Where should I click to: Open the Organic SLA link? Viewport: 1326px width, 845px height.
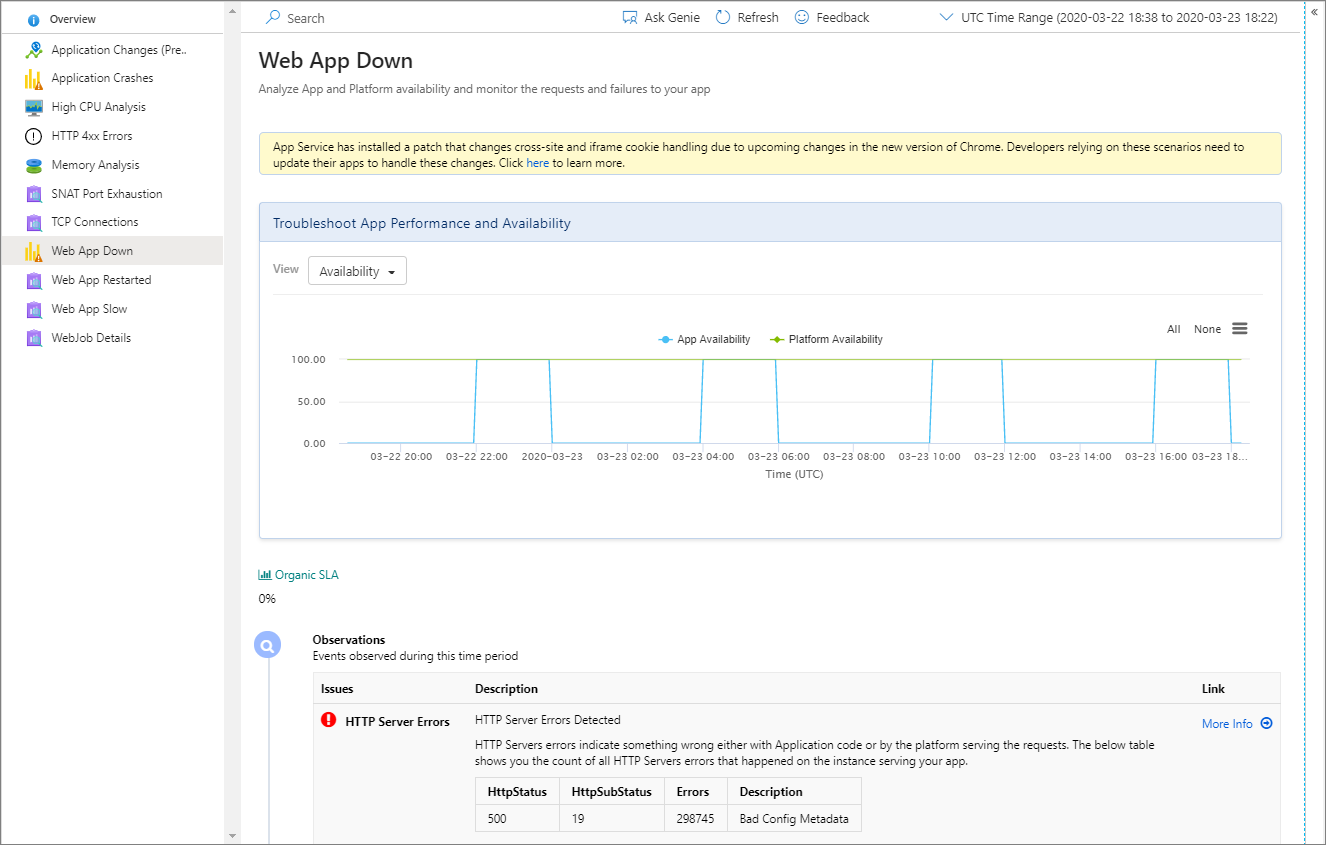[298, 574]
